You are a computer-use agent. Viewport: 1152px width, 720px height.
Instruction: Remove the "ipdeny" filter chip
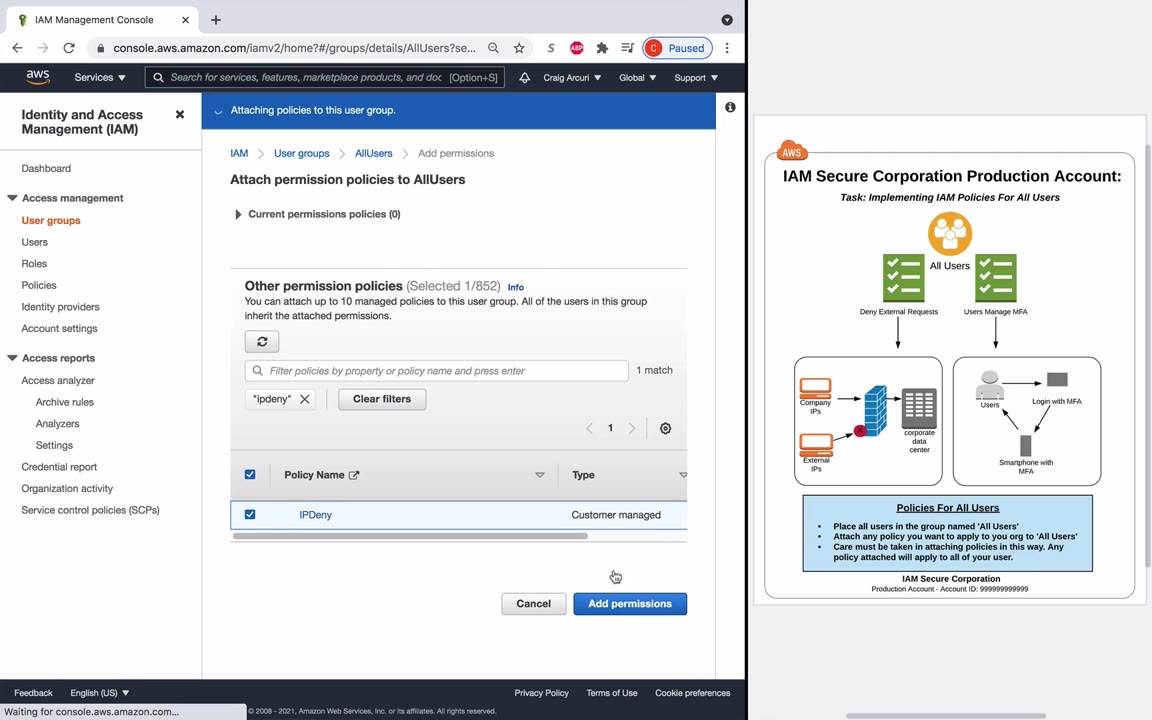304,399
